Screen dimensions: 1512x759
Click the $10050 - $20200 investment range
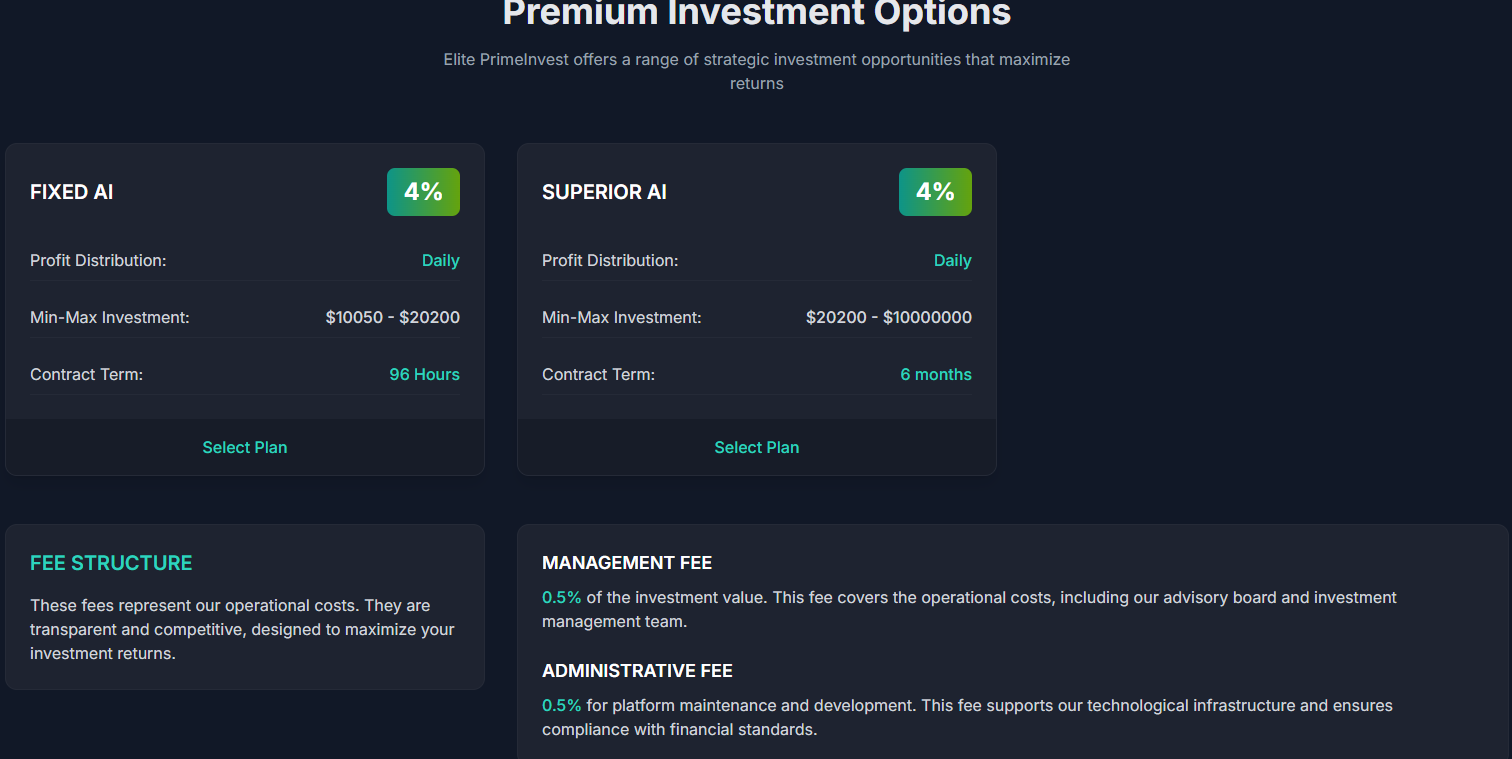[x=392, y=317]
